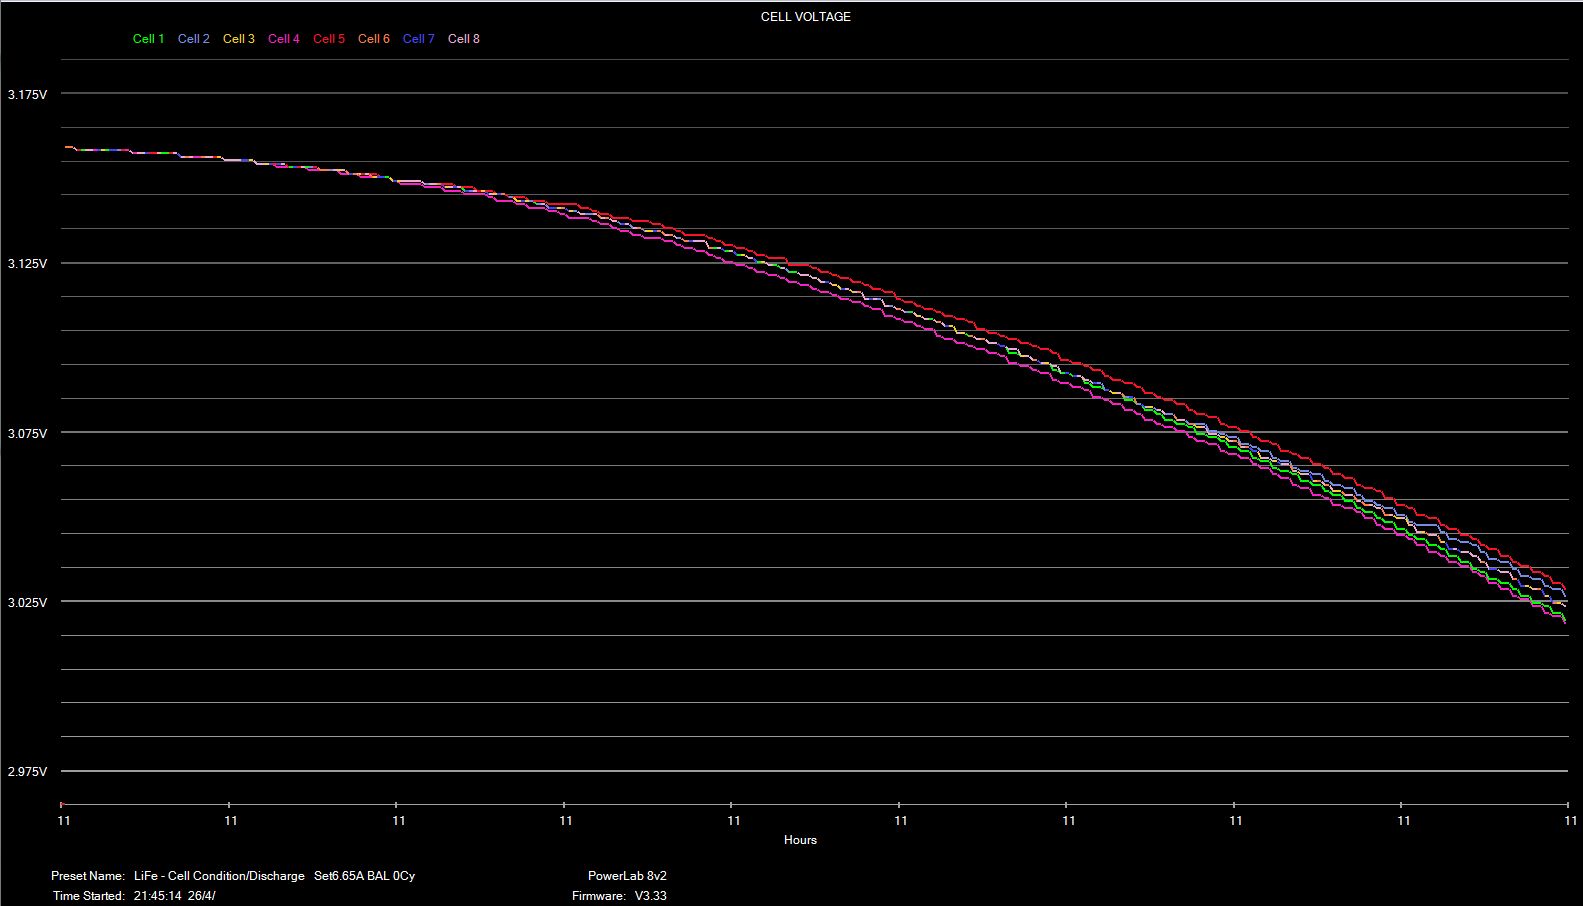The image size is (1583, 906).
Task: Click the 3.025V y-axis label
Action: (x=27, y=603)
